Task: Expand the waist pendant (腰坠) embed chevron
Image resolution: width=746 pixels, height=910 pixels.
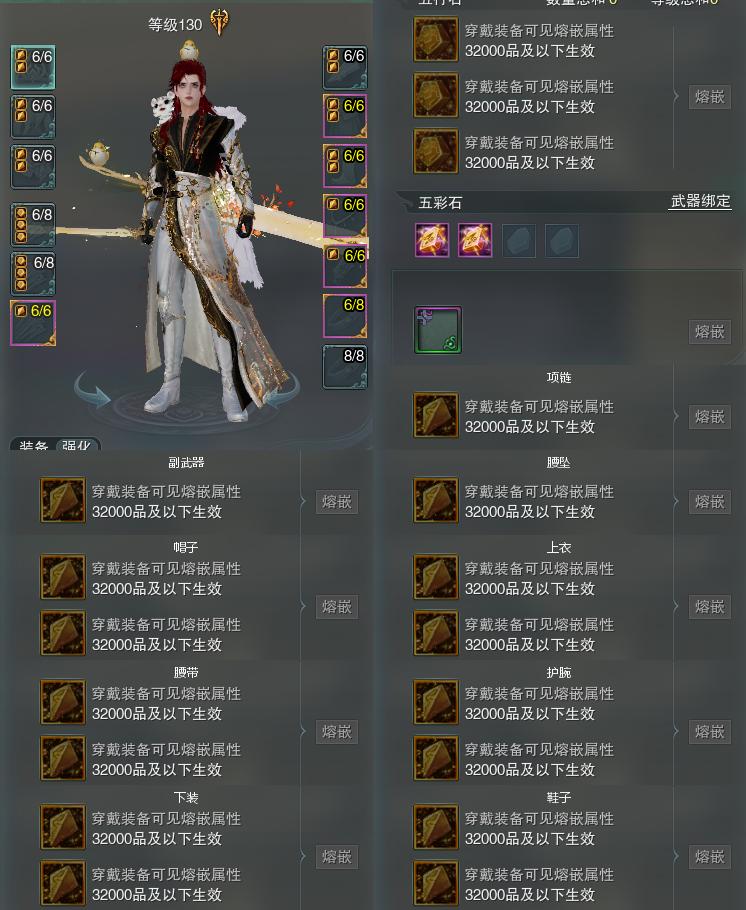Action: tap(676, 501)
